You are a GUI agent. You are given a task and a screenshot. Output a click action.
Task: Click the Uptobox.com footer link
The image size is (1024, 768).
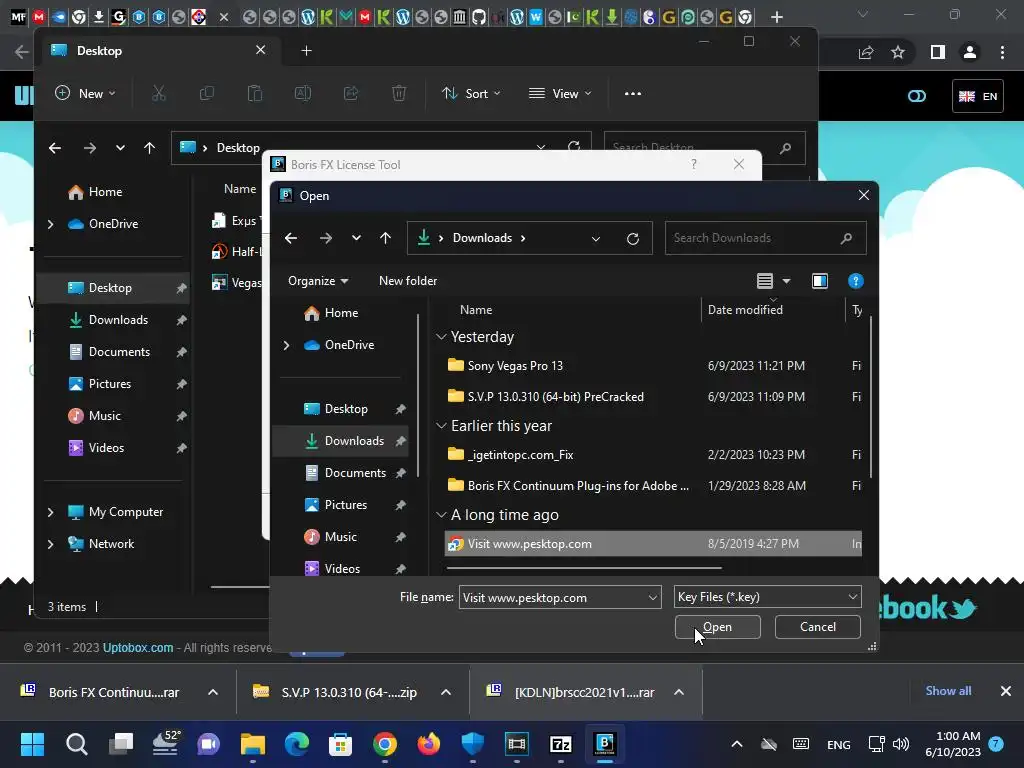coord(138,648)
